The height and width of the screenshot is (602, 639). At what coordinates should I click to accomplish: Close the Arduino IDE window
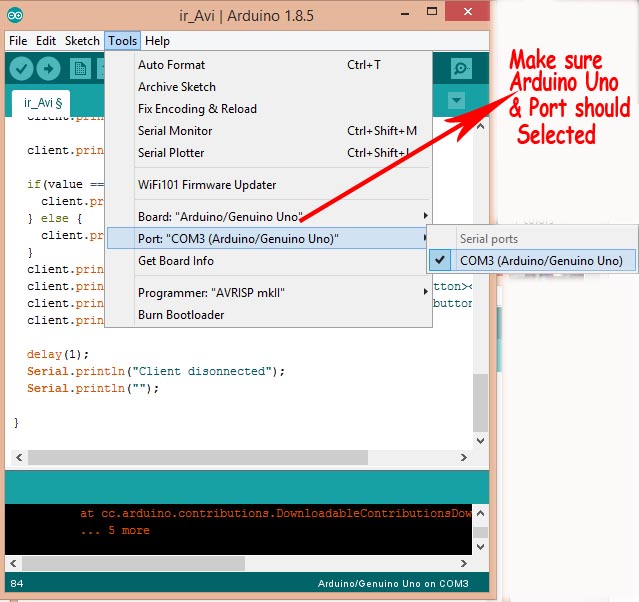(x=467, y=11)
